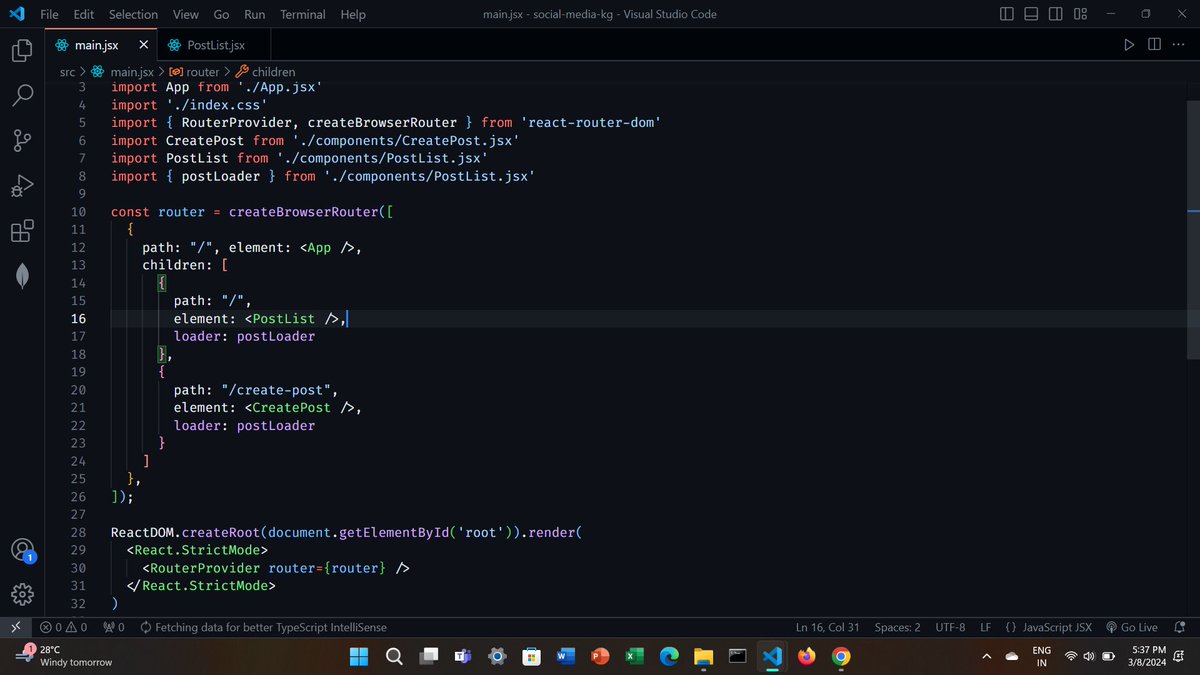The width and height of the screenshot is (1200, 675).
Task: Open the Explorer view in the activity bar
Action: [x=21, y=50]
